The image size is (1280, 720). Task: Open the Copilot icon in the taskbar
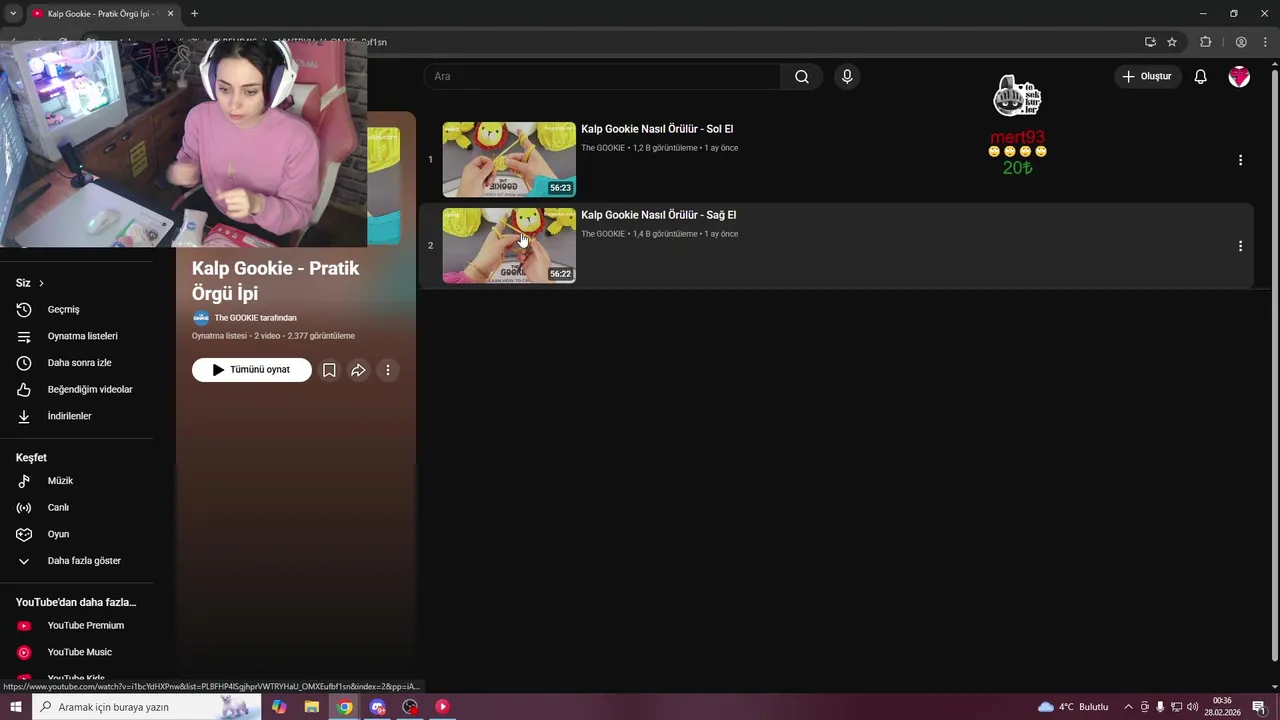pyautogui.click(x=279, y=707)
